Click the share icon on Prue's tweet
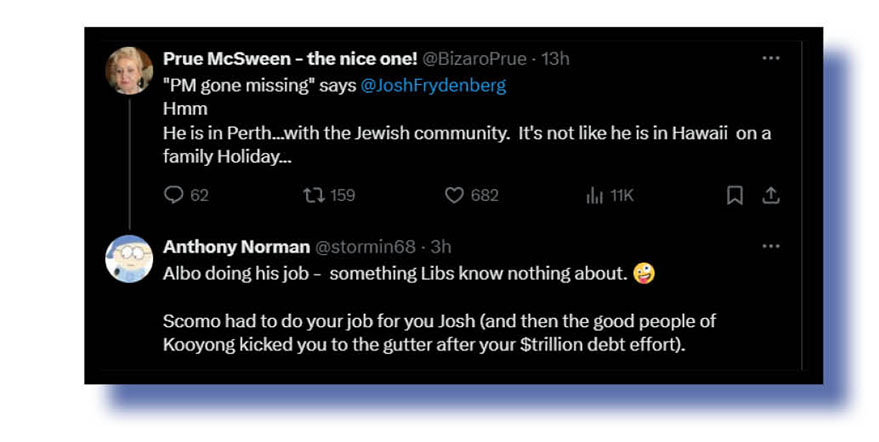The height and width of the screenshot is (442, 879). (x=770, y=195)
